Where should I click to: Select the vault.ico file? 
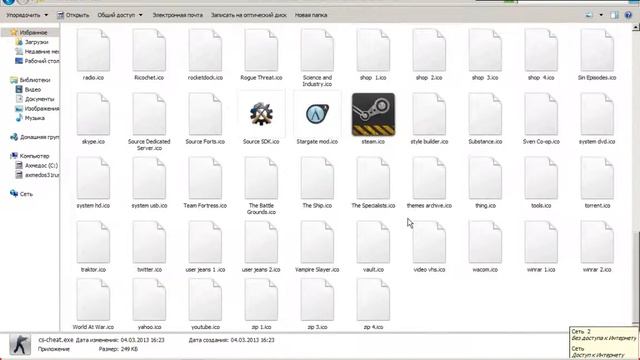click(x=373, y=247)
